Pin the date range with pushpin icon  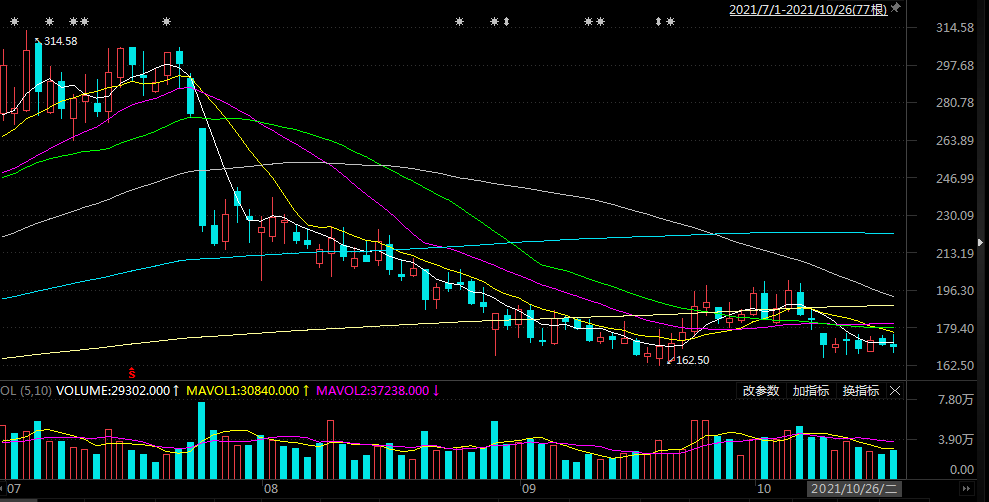[x=896, y=8]
